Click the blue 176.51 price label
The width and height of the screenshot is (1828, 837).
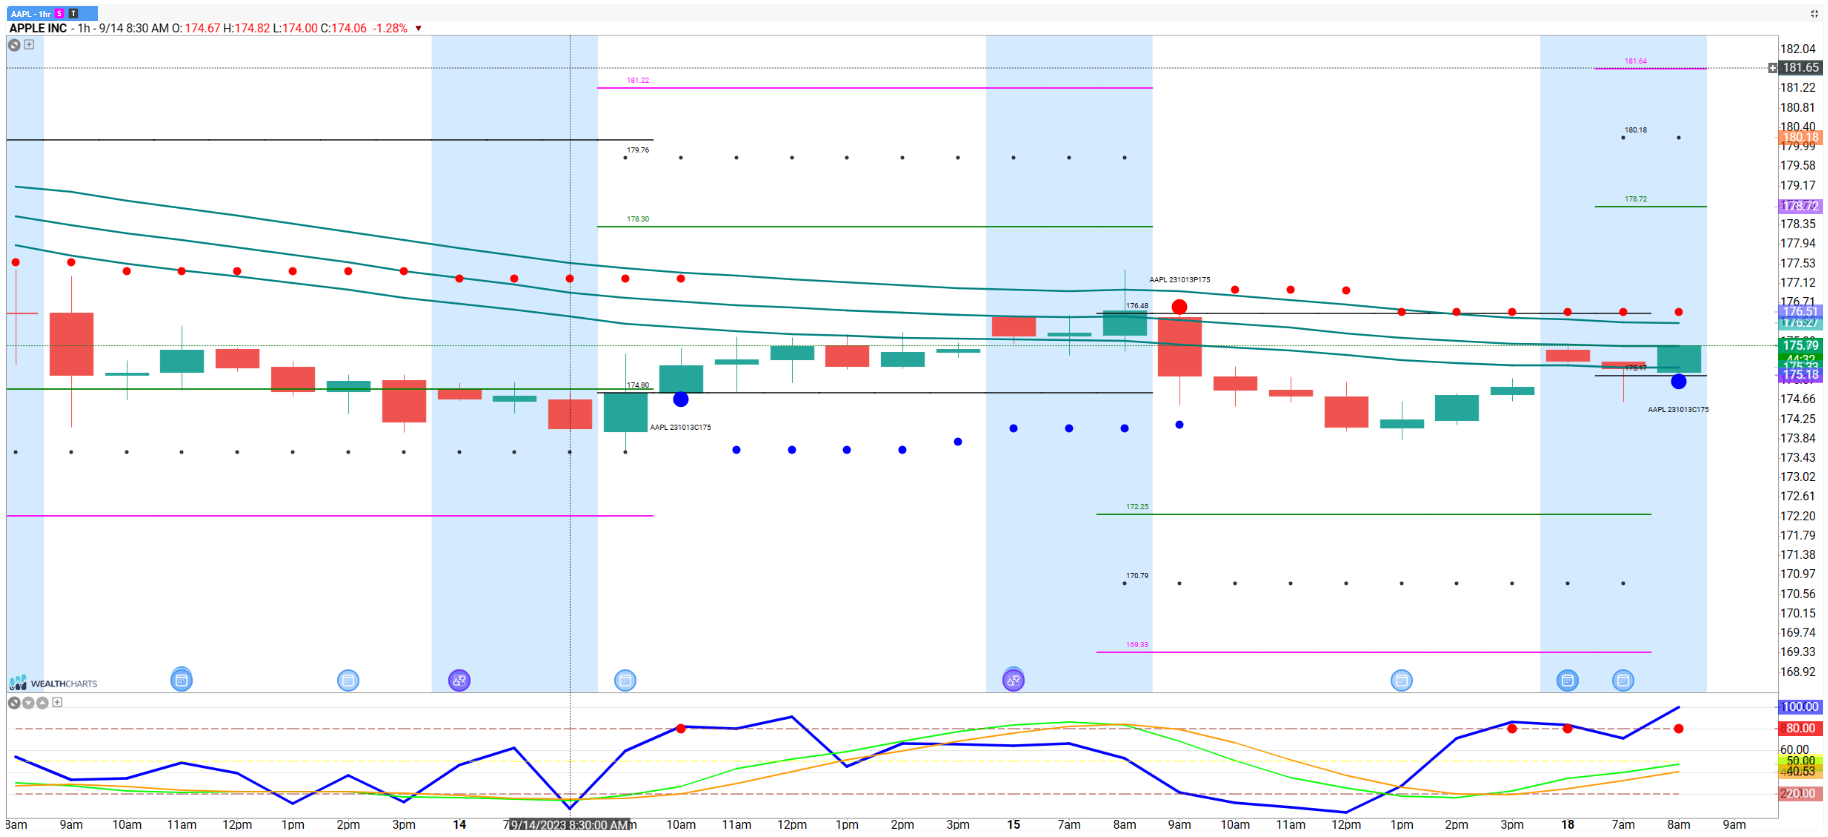coord(1801,311)
